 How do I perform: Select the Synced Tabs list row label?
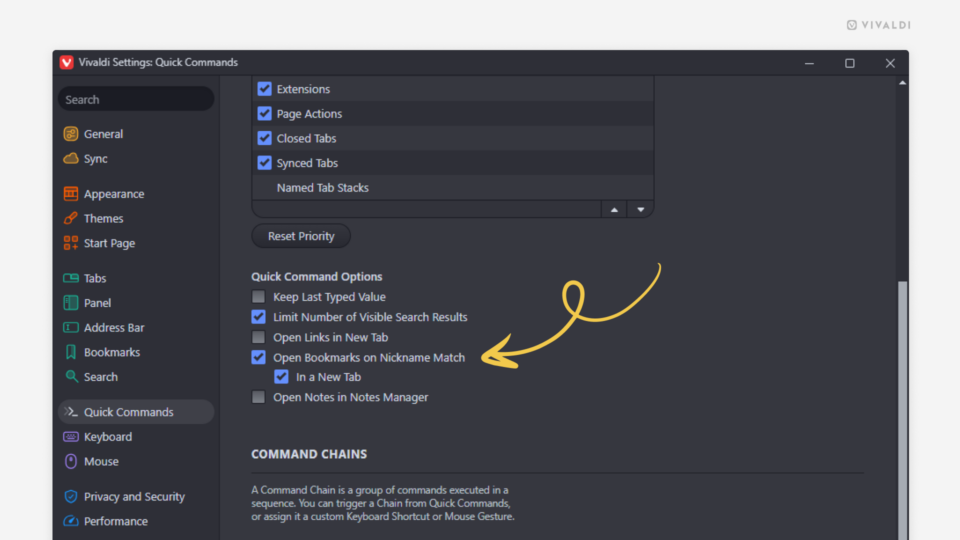307,163
